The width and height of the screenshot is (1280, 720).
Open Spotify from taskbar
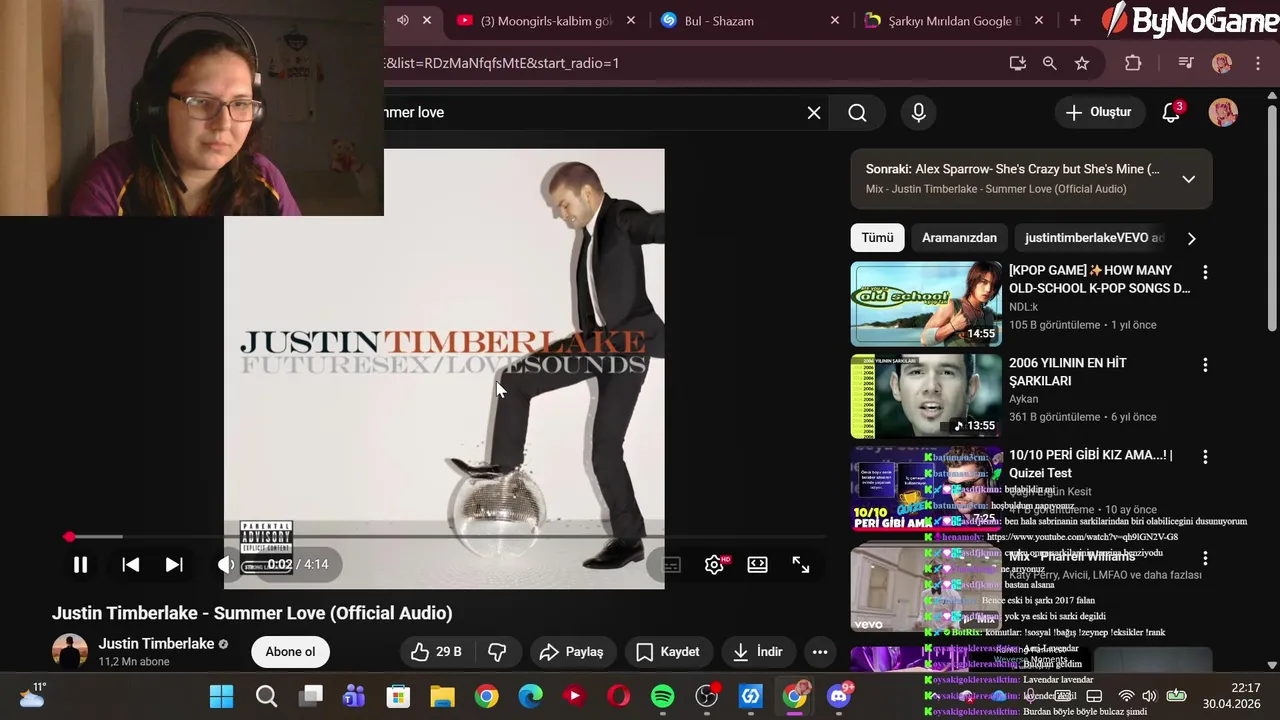(662, 696)
